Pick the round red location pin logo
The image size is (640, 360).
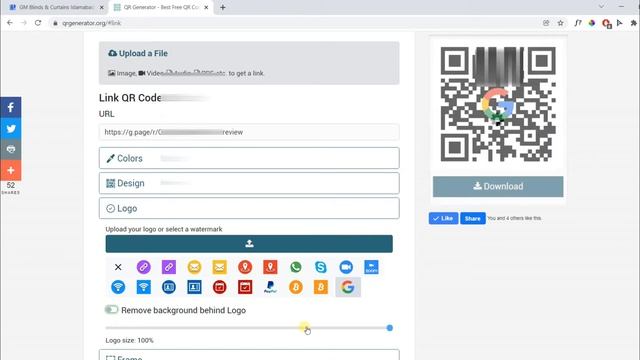(245, 267)
